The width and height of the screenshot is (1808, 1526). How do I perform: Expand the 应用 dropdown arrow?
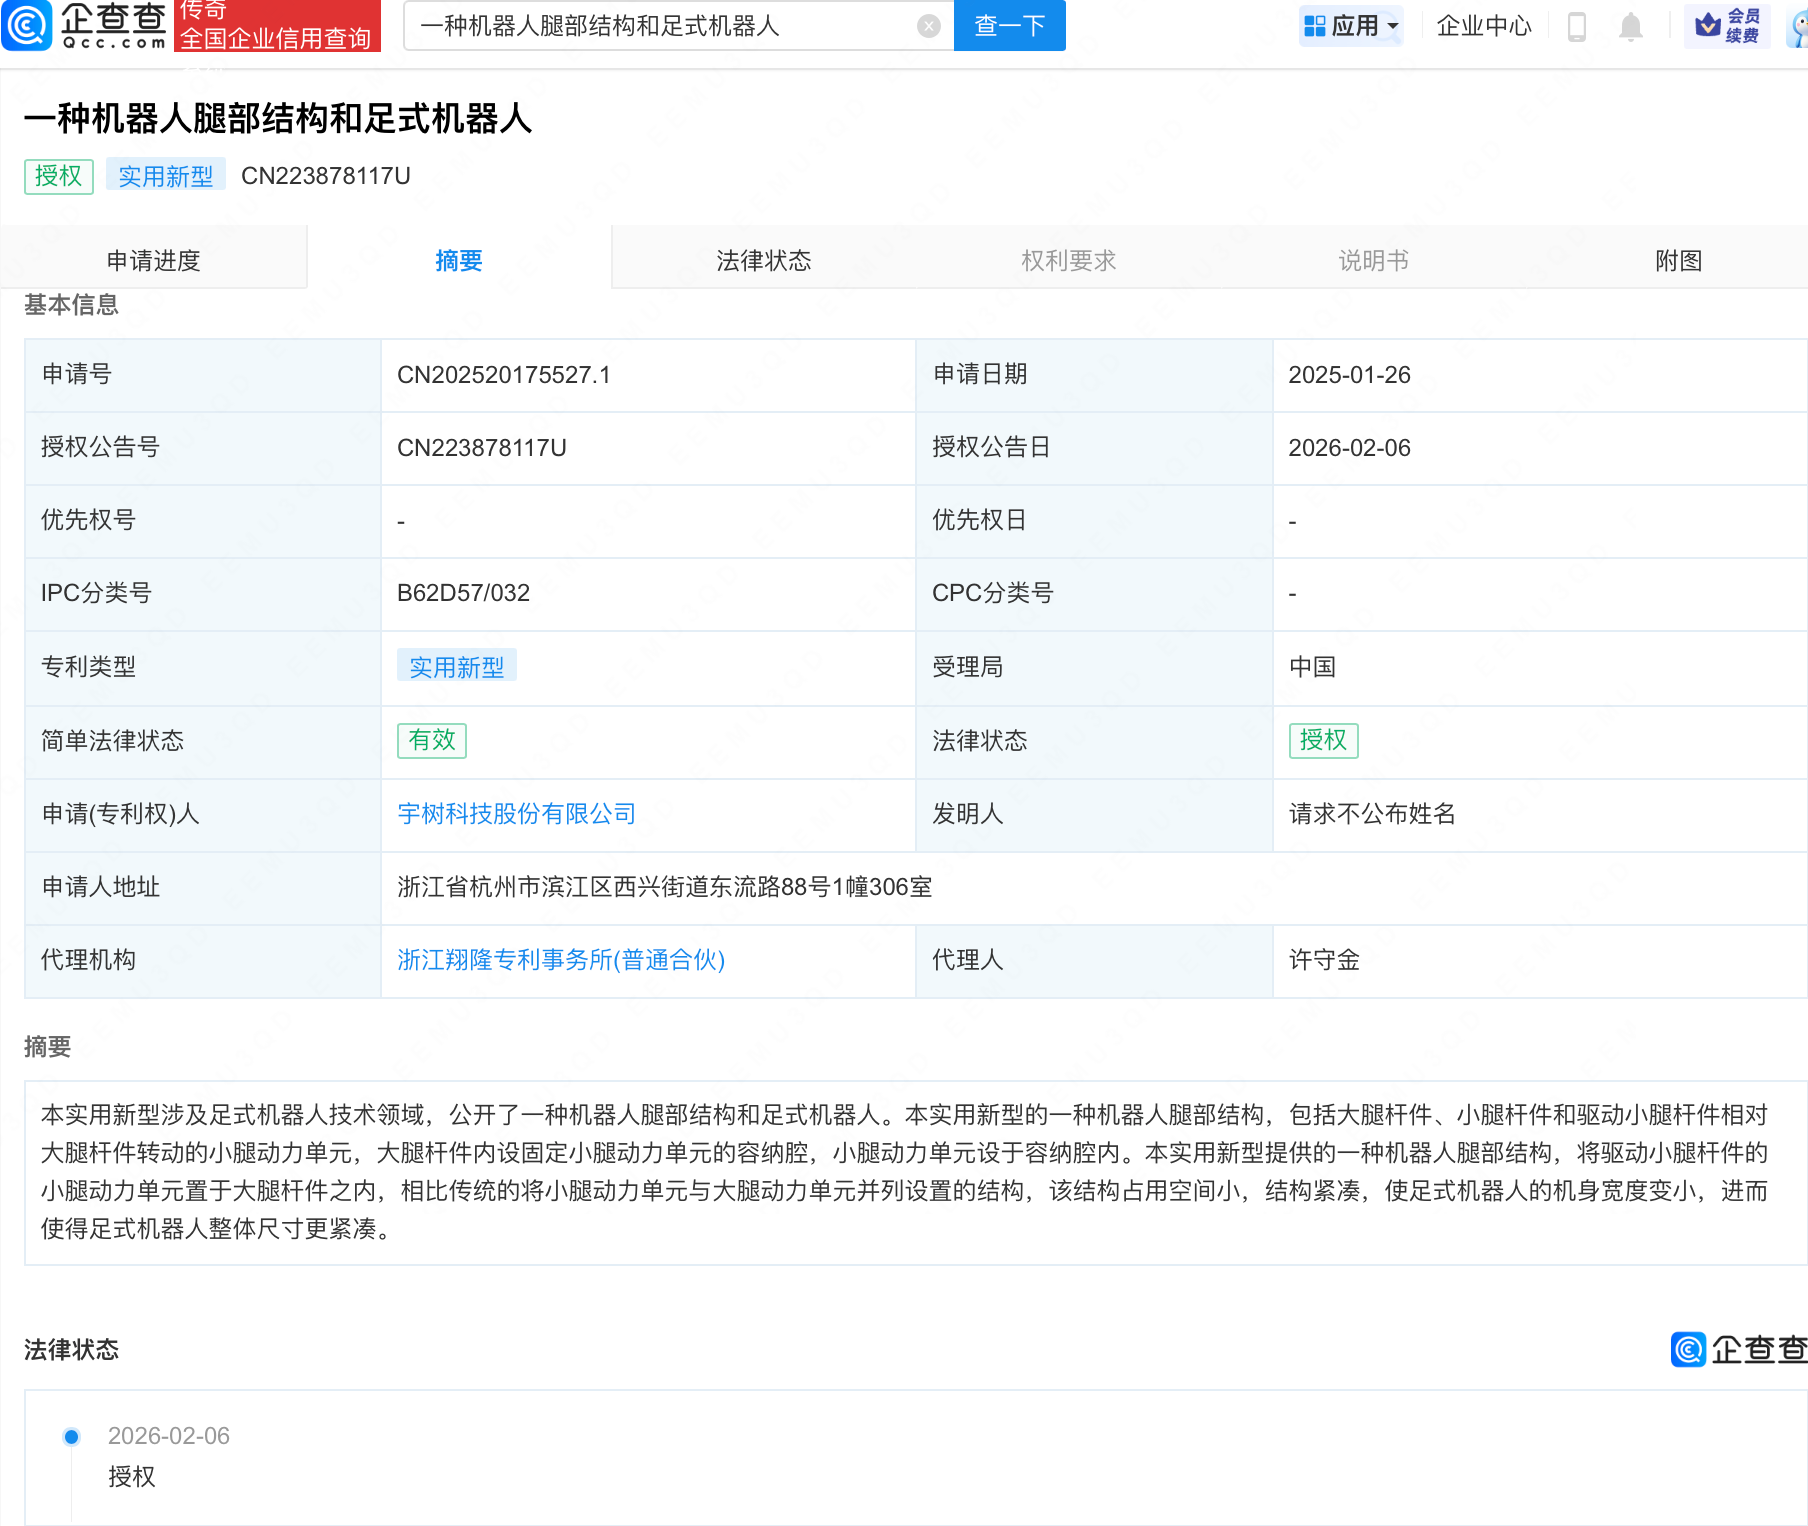coord(1393,26)
